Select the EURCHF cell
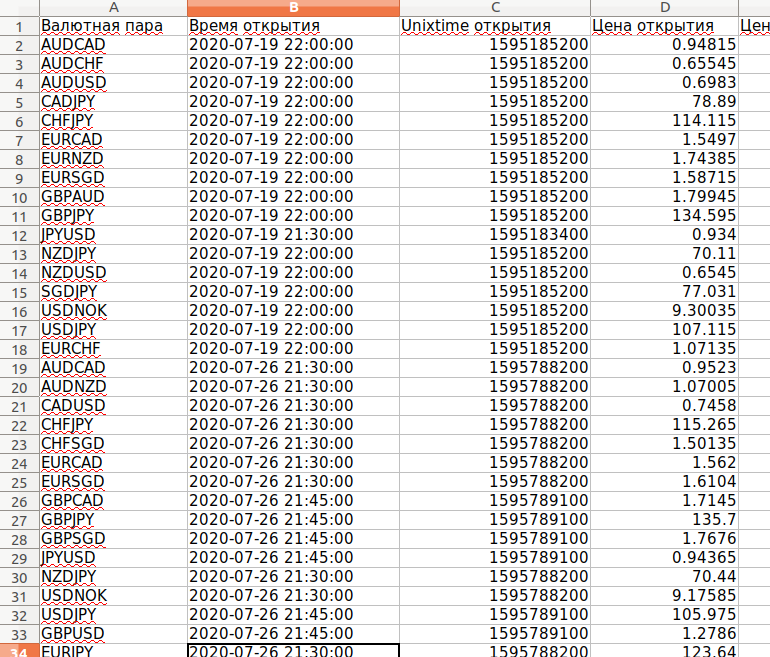The width and height of the screenshot is (770, 657). point(113,349)
